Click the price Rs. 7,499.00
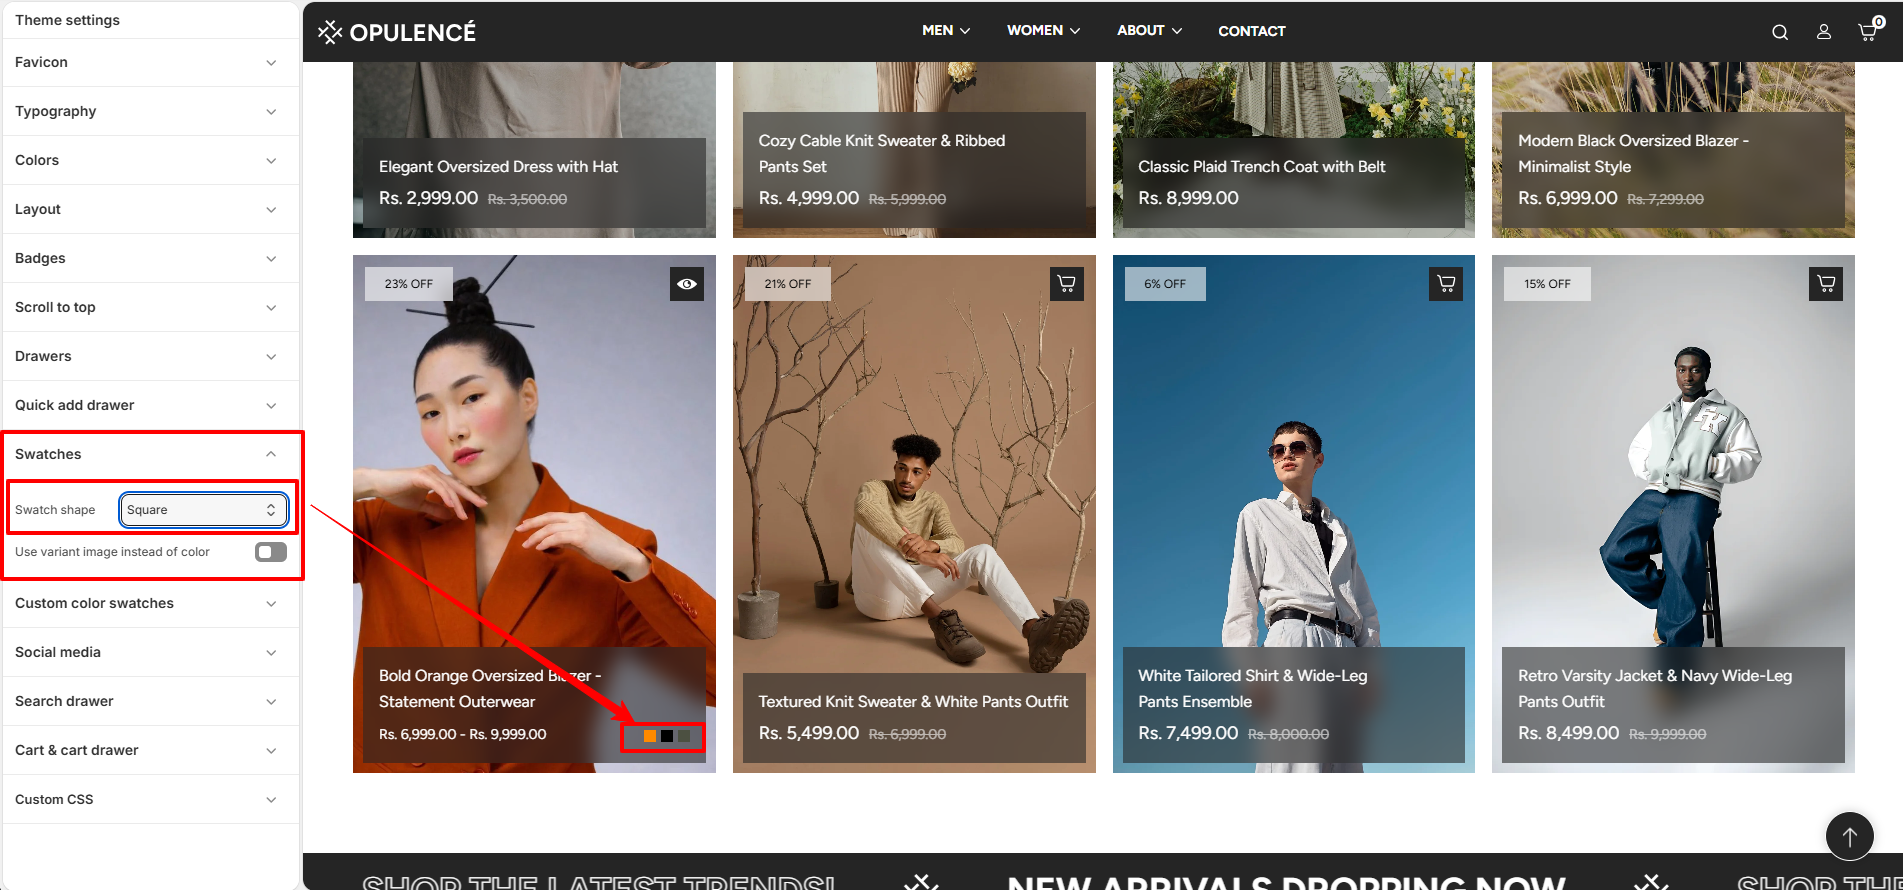 tap(1188, 733)
